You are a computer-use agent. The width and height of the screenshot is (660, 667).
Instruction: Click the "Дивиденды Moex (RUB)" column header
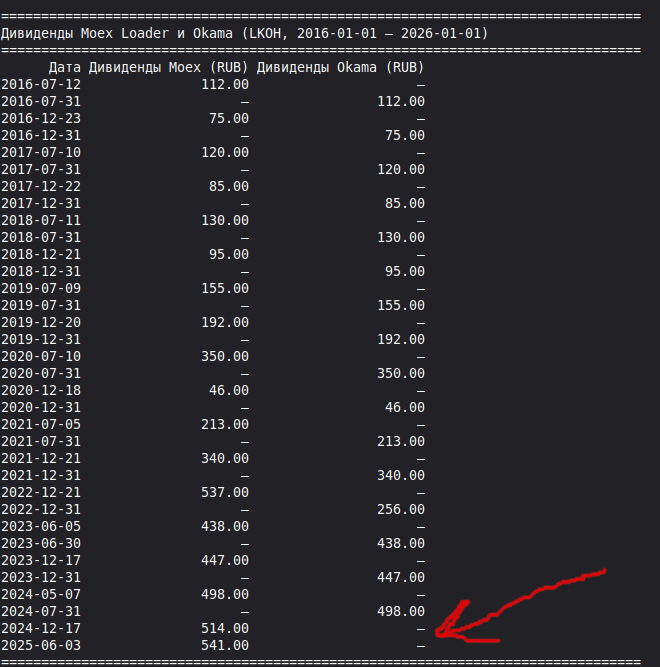coord(168,67)
